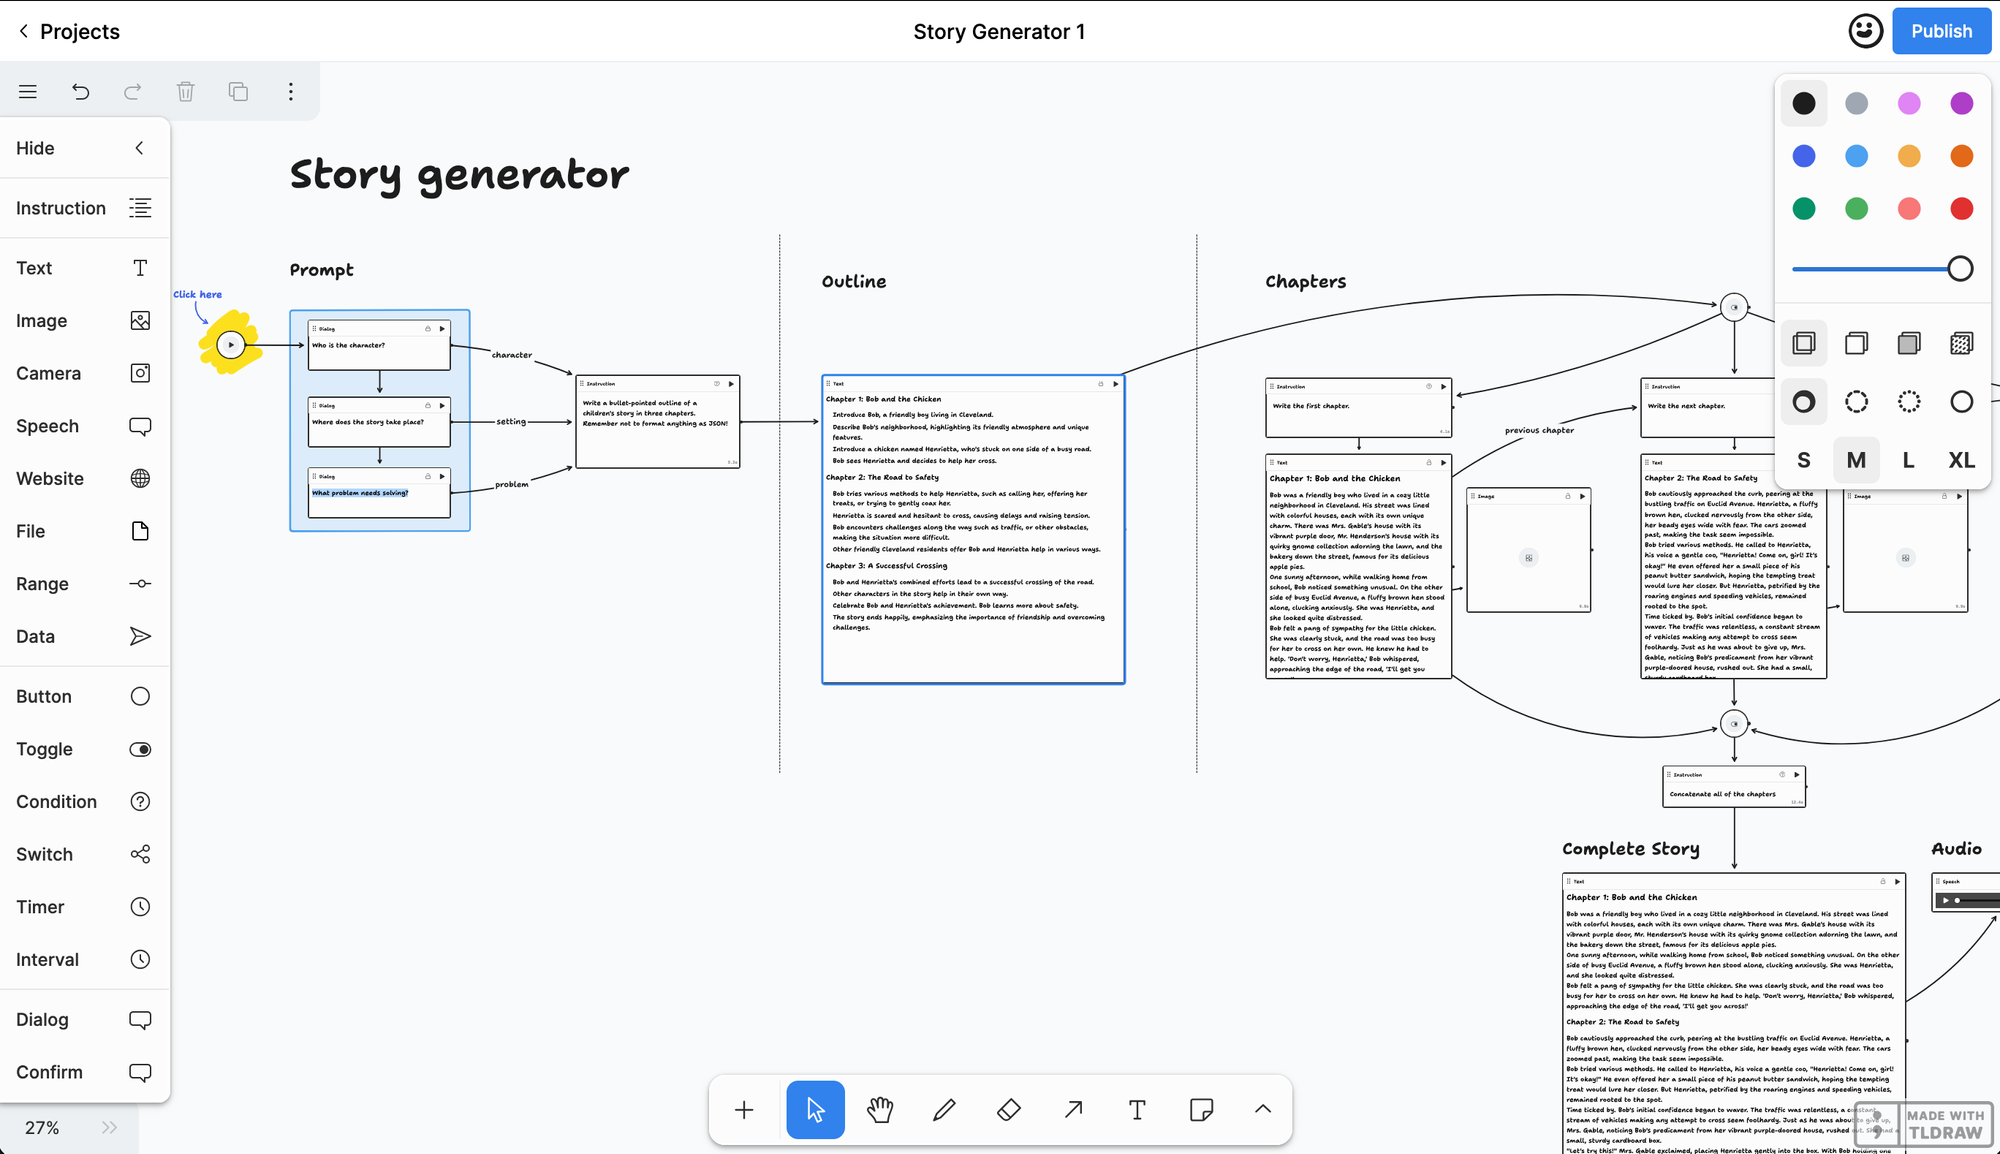The image size is (2000, 1154).
Task: Select the pencil draw tool
Action: click(944, 1109)
